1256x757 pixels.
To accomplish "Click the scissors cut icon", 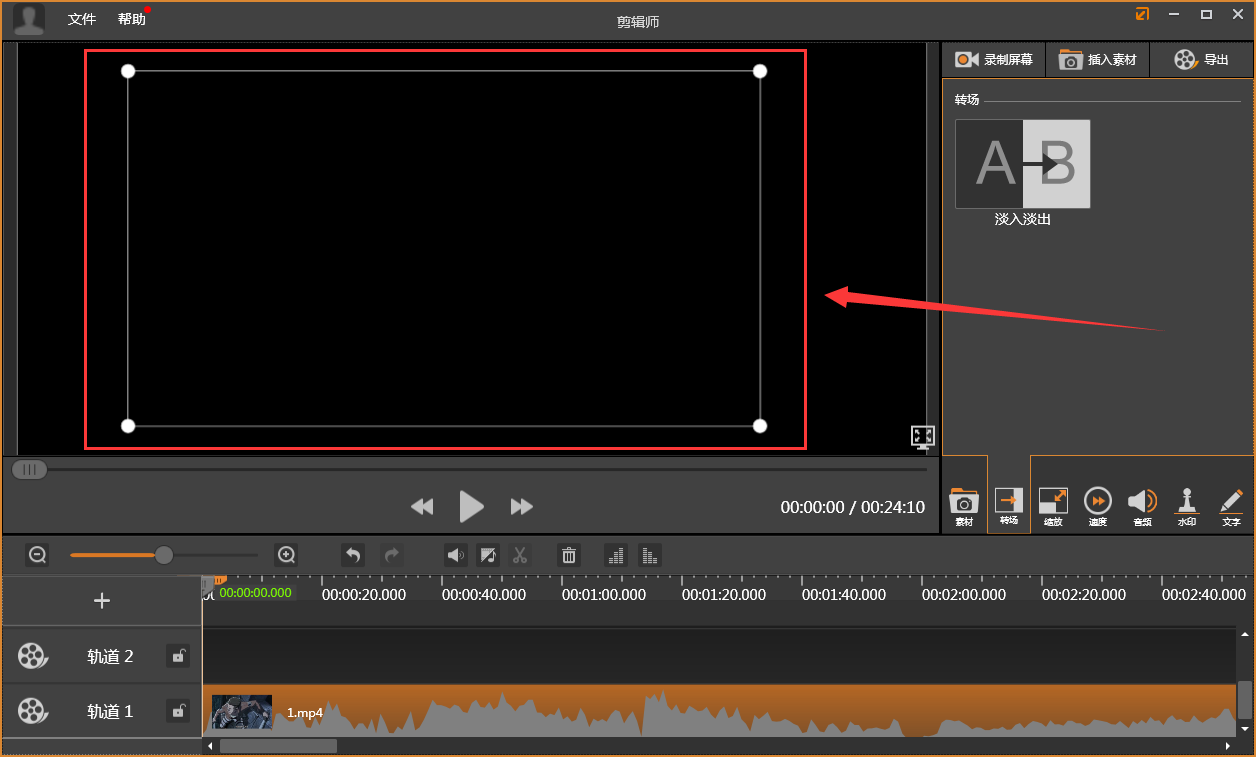I will click(x=520, y=555).
